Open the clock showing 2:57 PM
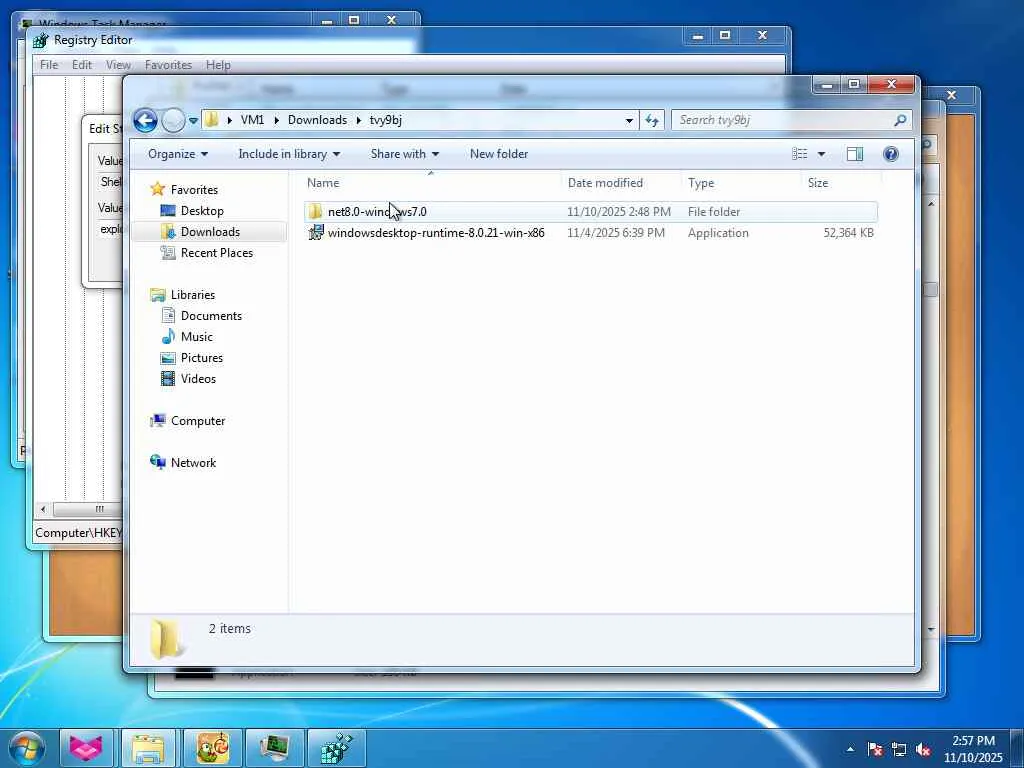1024x768 pixels. [x=973, y=749]
